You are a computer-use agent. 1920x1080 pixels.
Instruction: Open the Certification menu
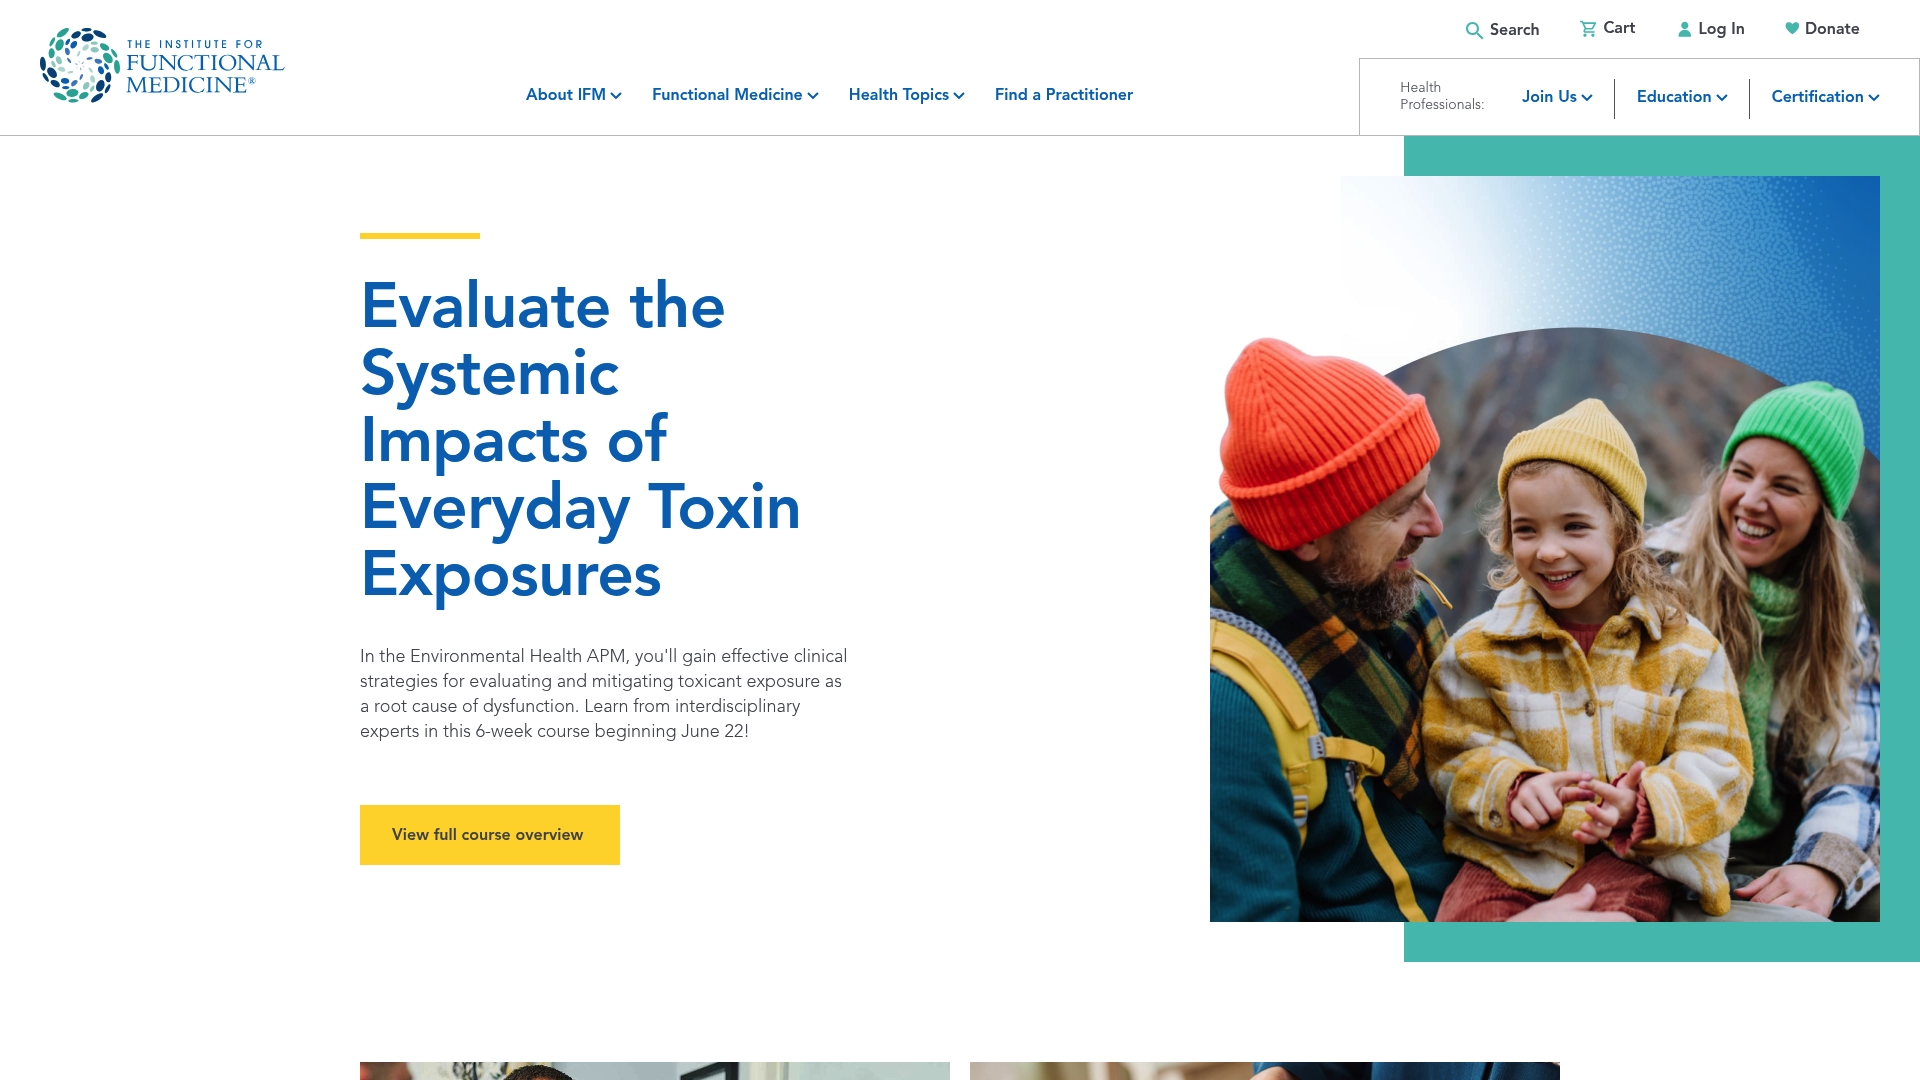(1825, 97)
